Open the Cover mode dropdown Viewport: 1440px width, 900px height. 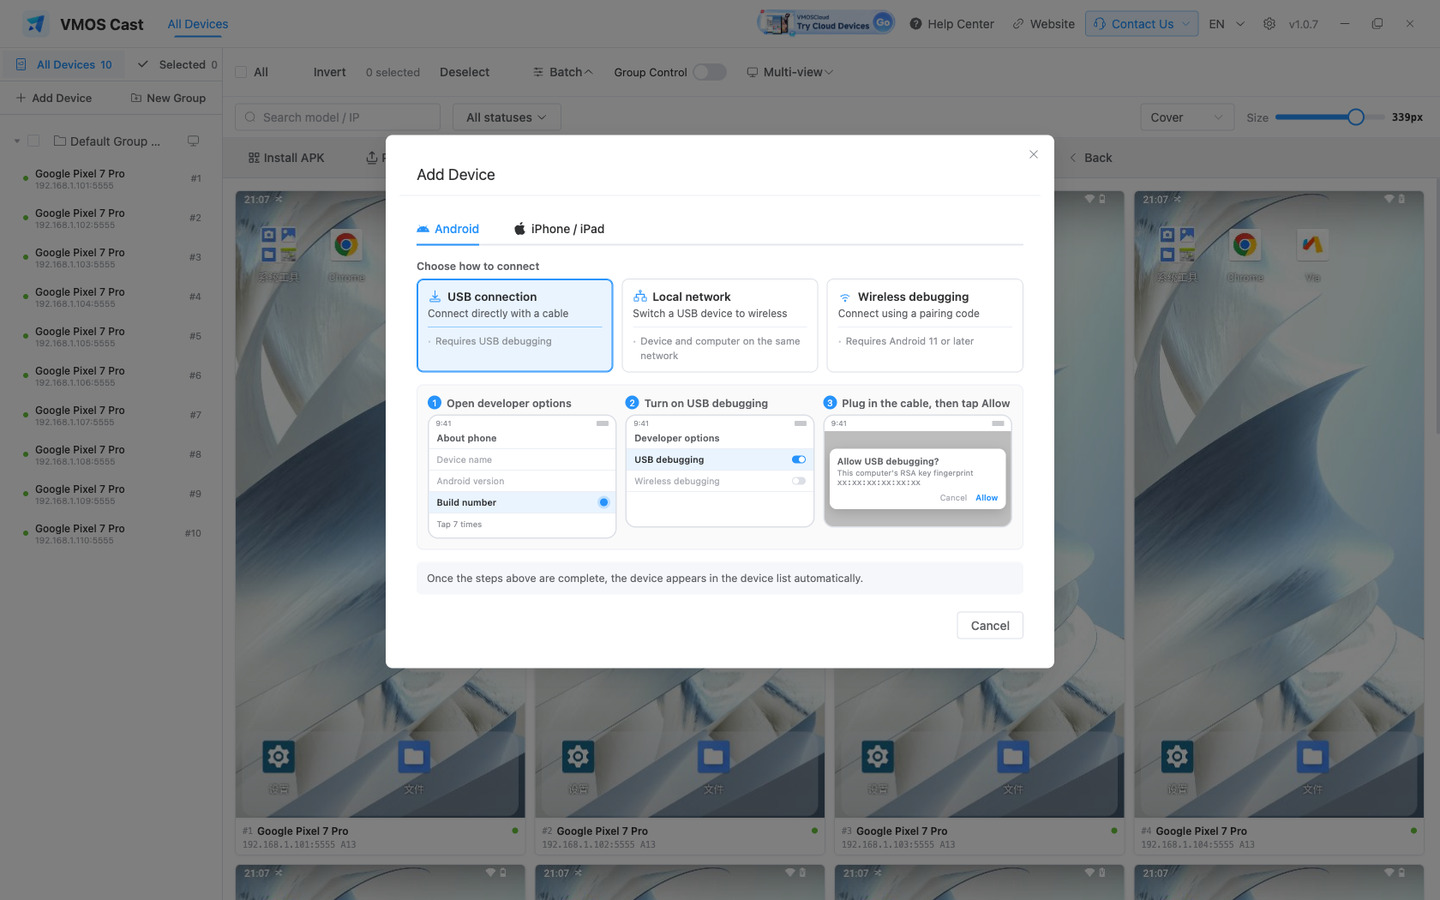tap(1187, 117)
